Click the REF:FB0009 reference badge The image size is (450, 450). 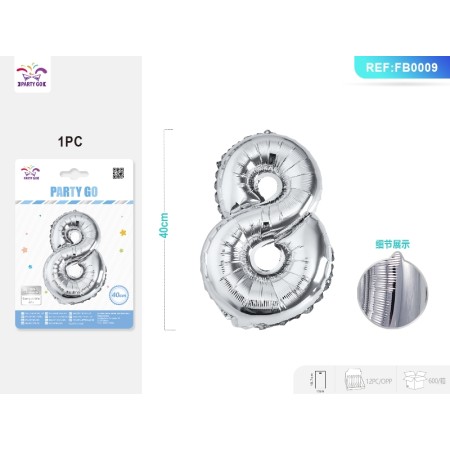pos(402,67)
